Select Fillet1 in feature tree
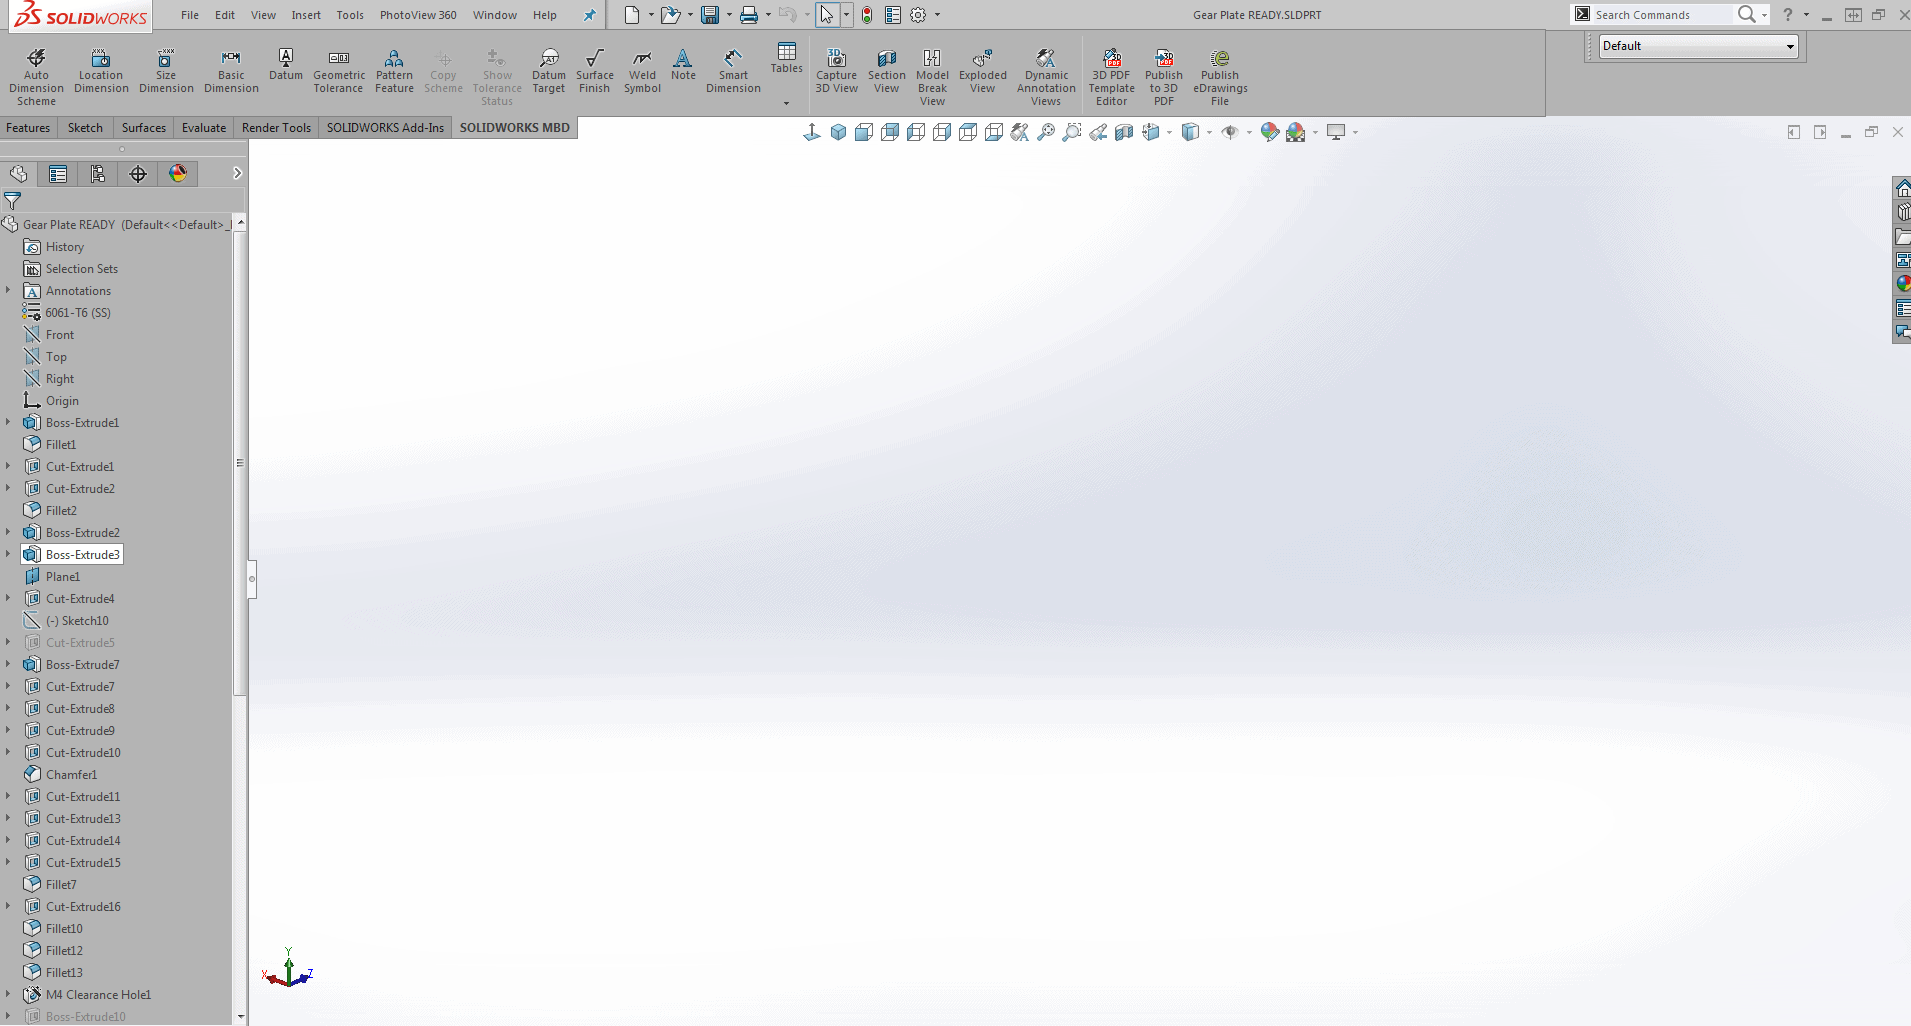The width and height of the screenshot is (1911, 1026). [60, 445]
